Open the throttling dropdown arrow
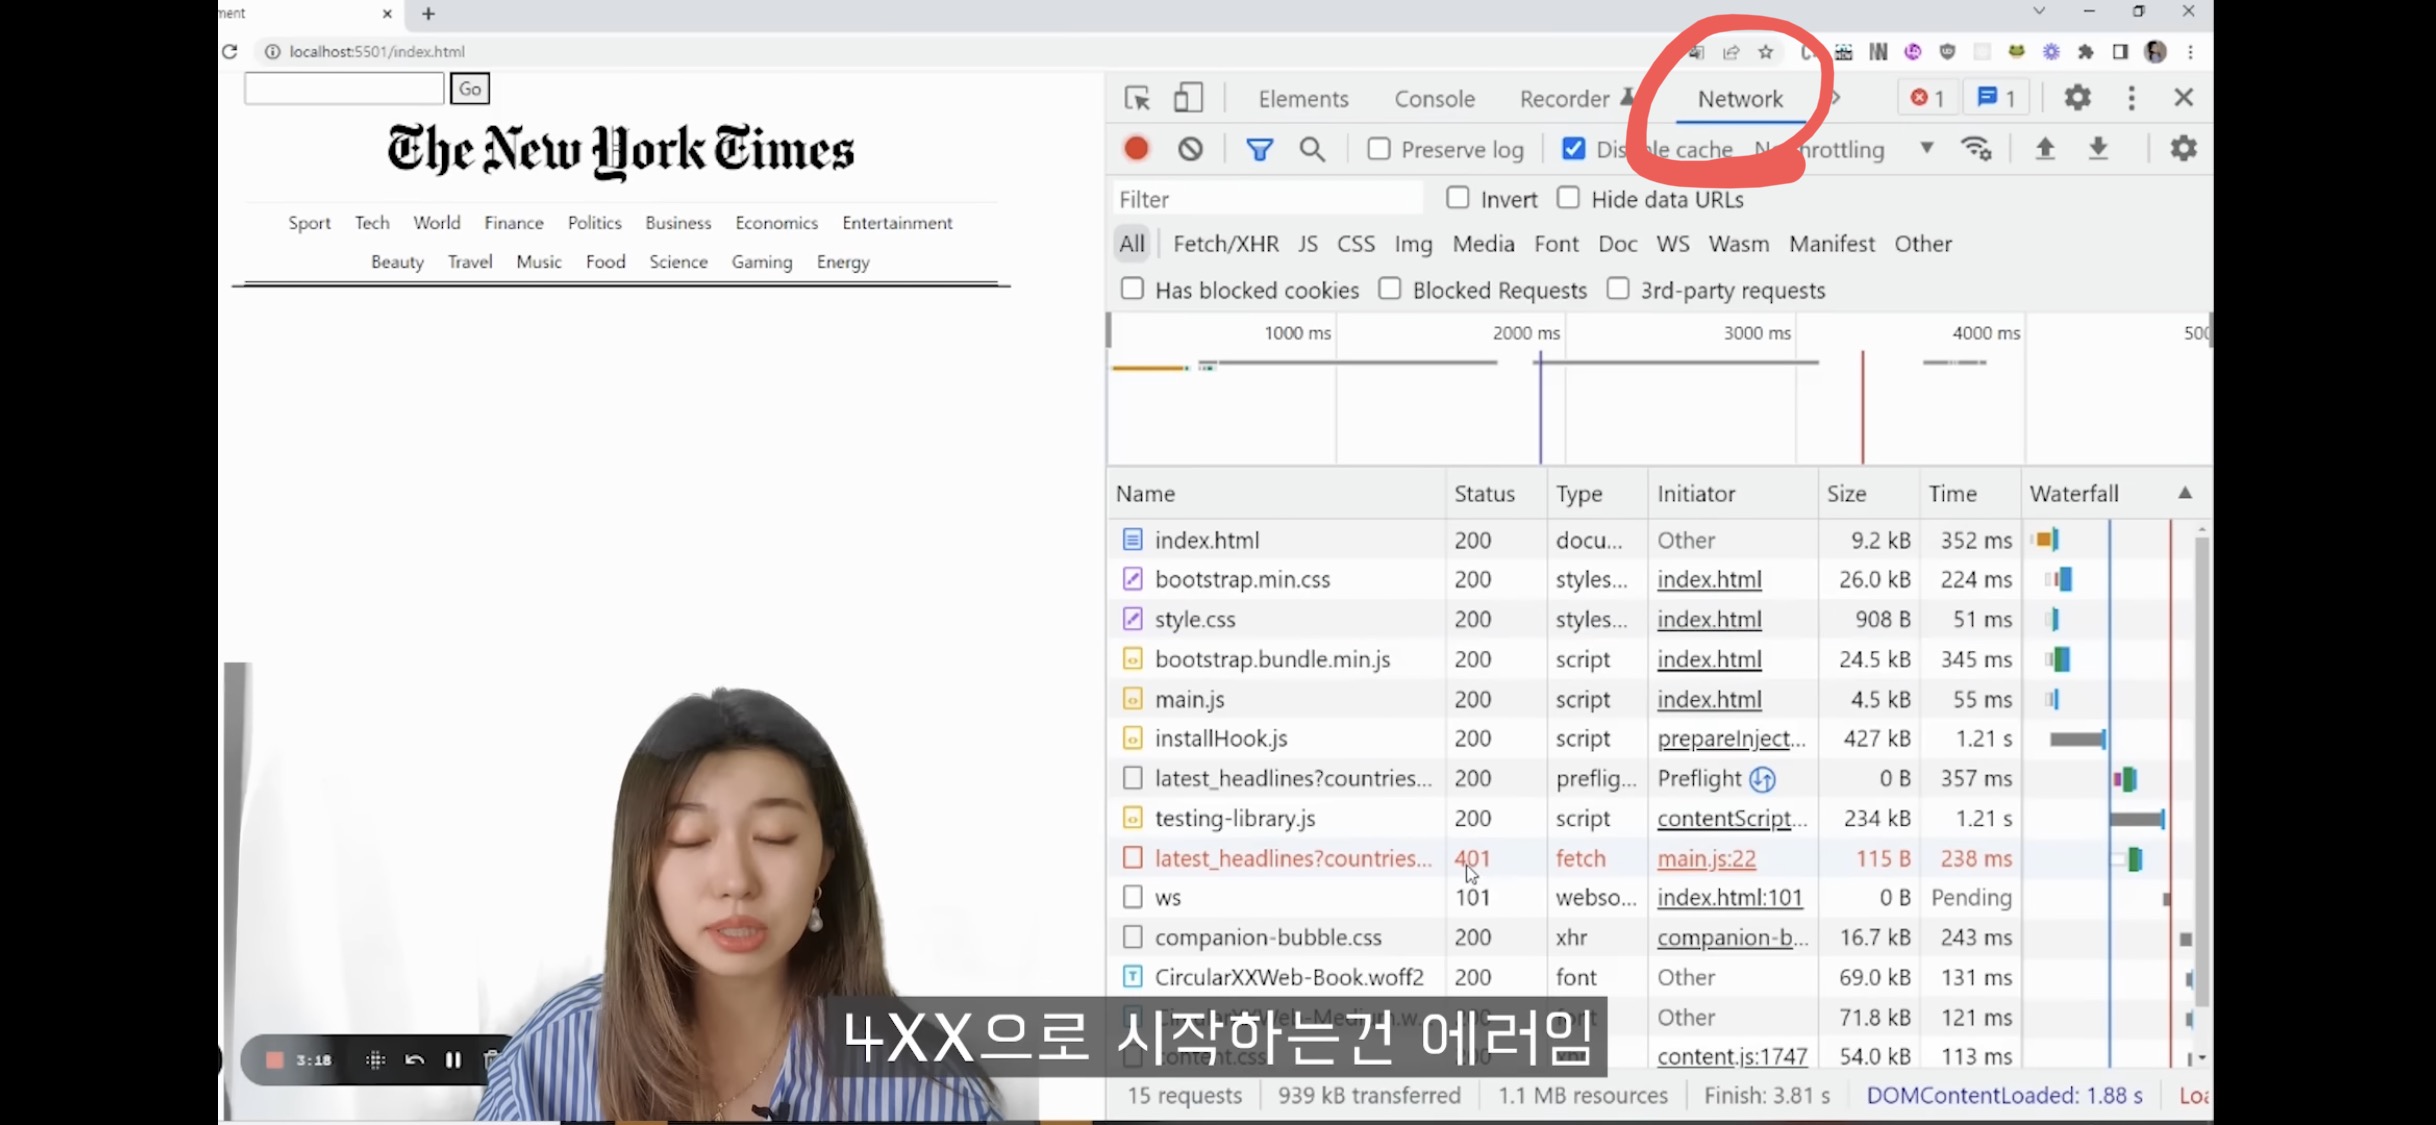 [1926, 149]
